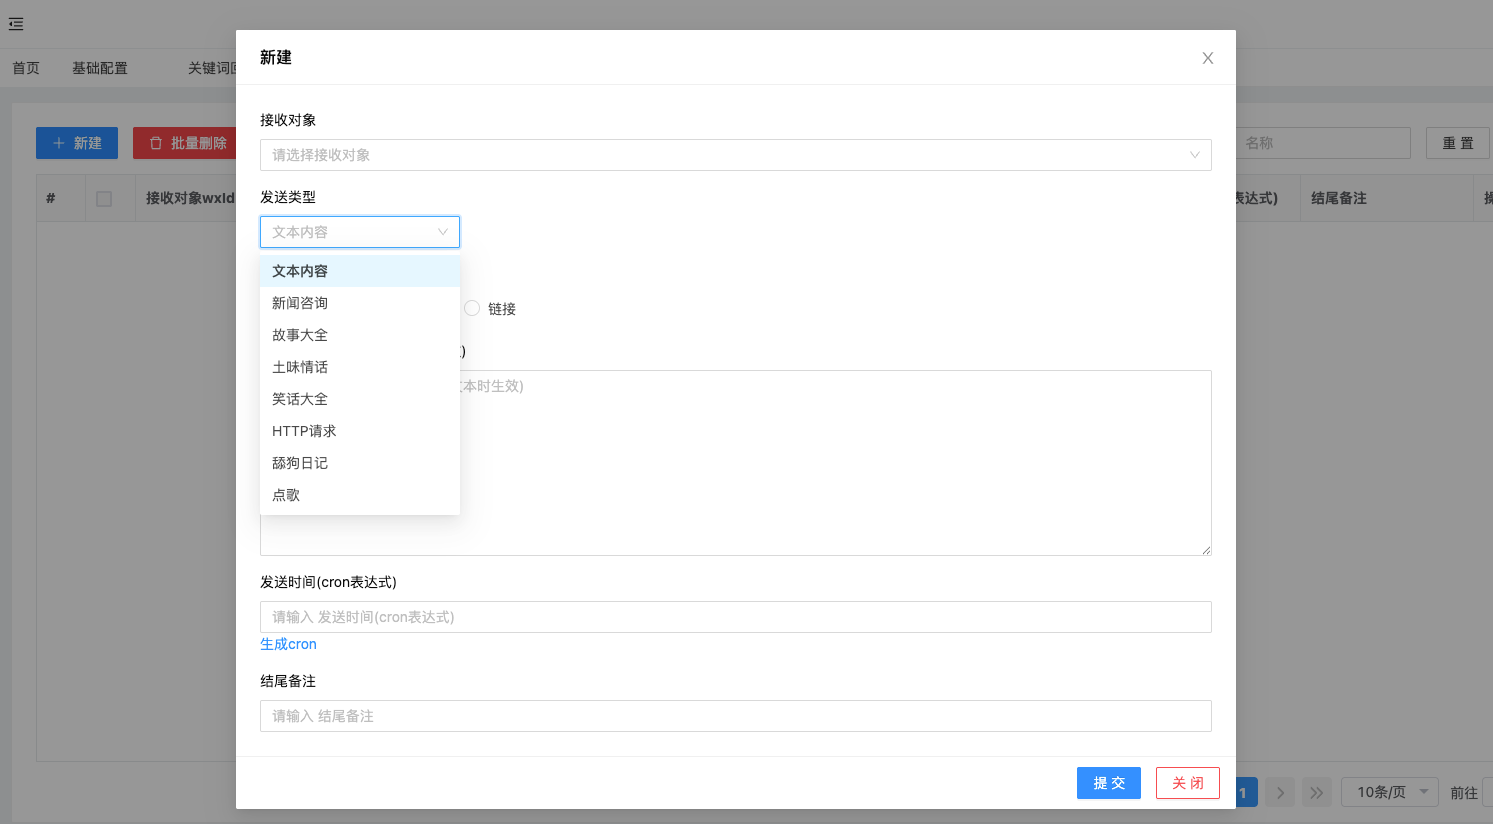Open the 生成cron link
The height and width of the screenshot is (824, 1493).
(288, 644)
